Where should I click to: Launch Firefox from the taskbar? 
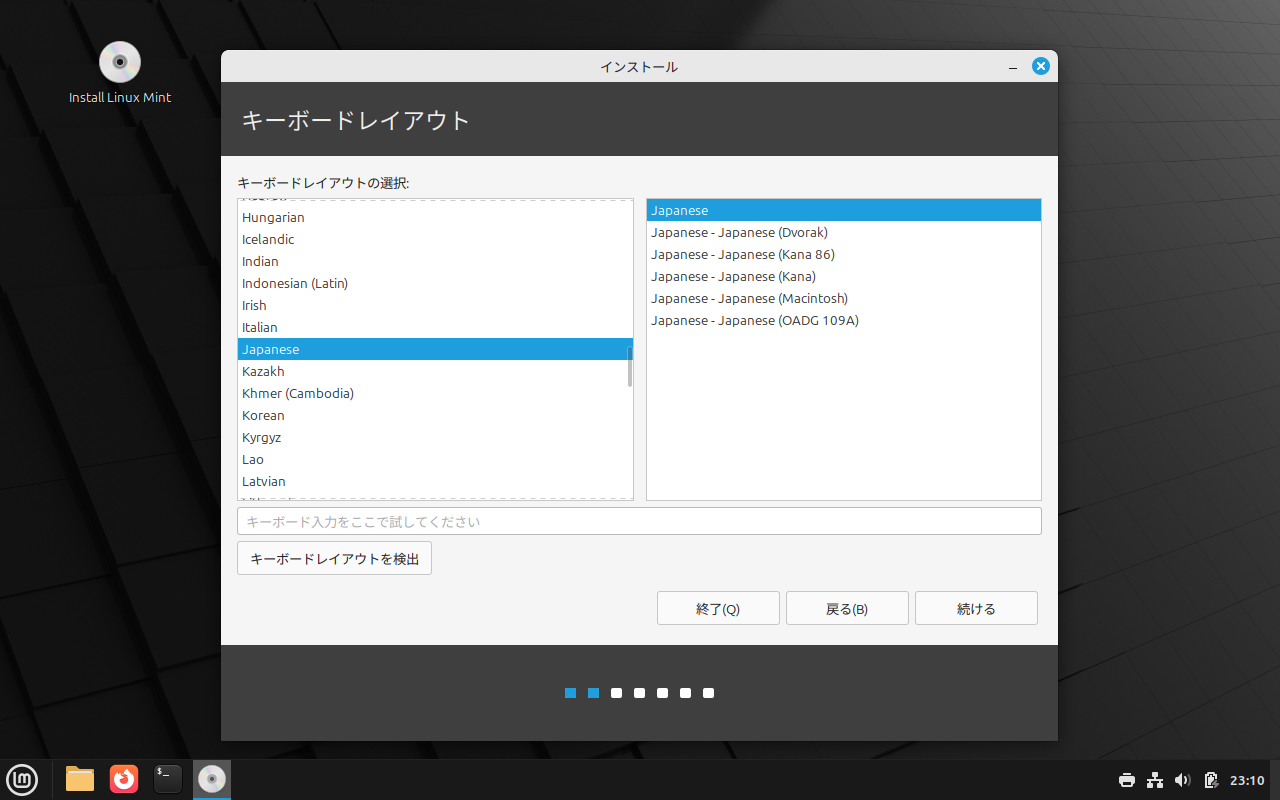tap(124, 779)
